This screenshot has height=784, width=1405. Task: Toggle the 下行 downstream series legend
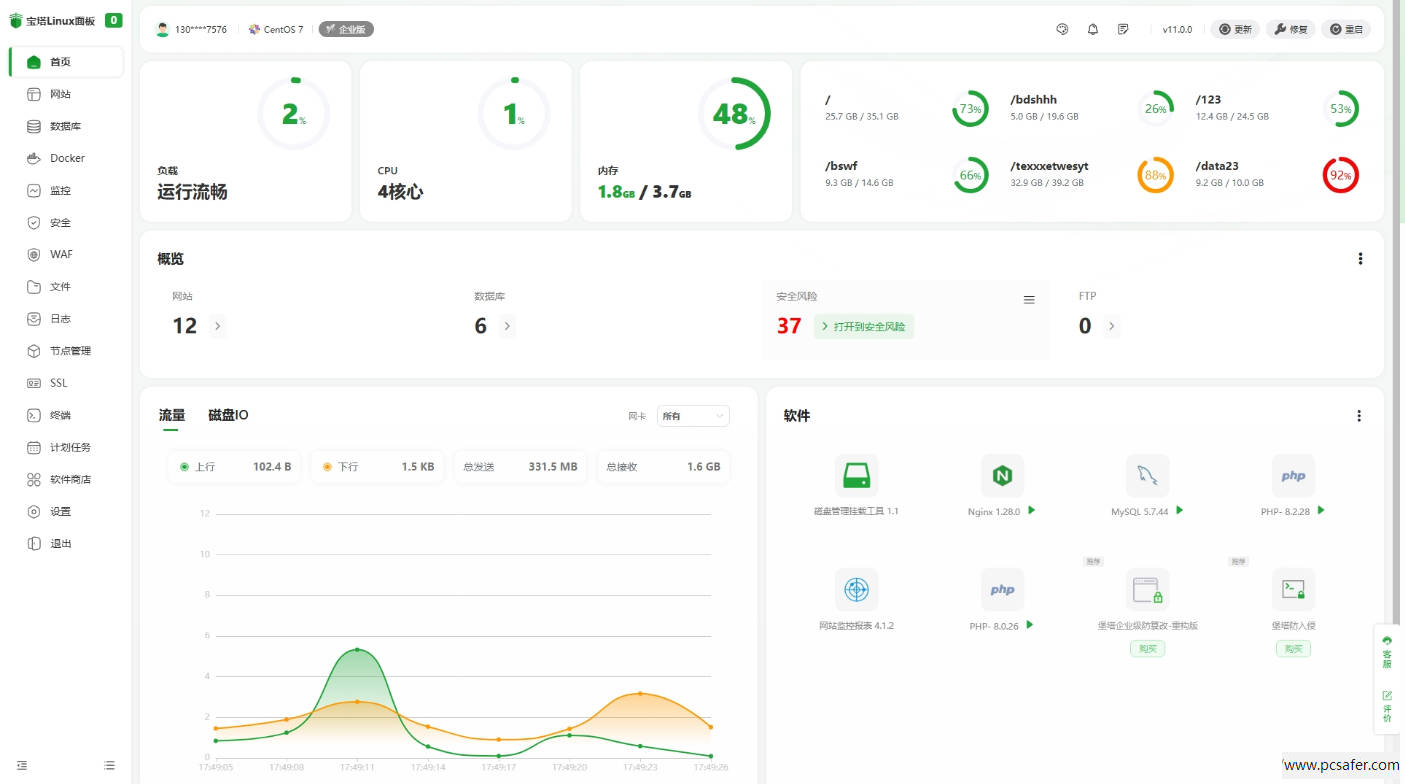339,467
